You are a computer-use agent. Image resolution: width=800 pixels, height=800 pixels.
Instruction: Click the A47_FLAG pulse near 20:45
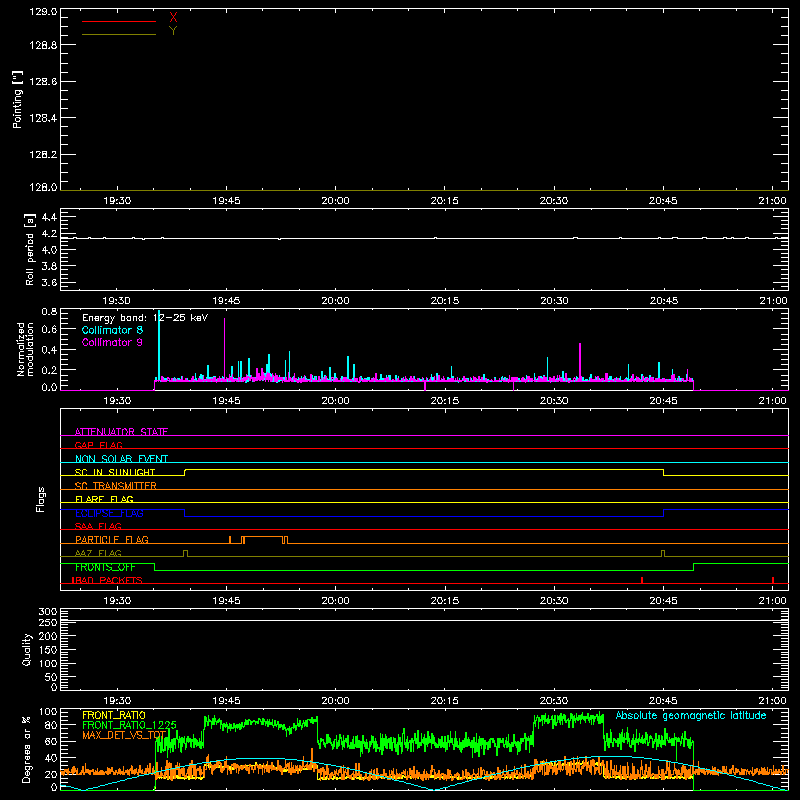[x=663, y=554]
